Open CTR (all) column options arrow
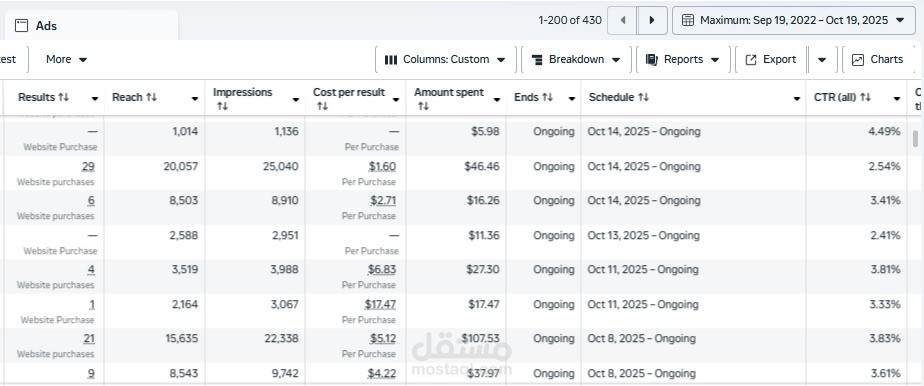Viewport: 924px width, 386px height. click(x=897, y=98)
